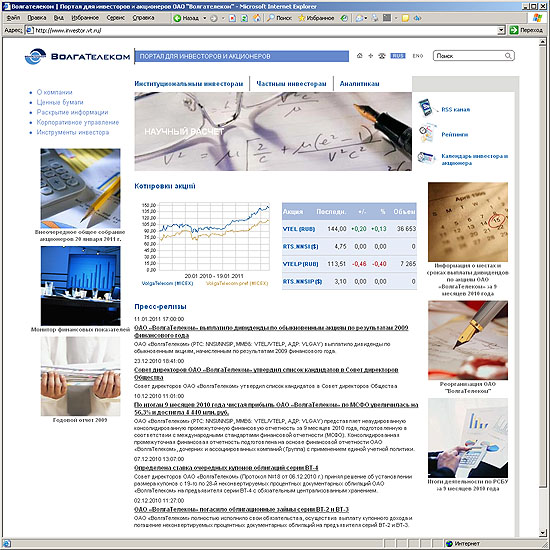The height and width of the screenshot is (550, 550).
Task: Open the RSS канал link
Action: click(455, 110)
